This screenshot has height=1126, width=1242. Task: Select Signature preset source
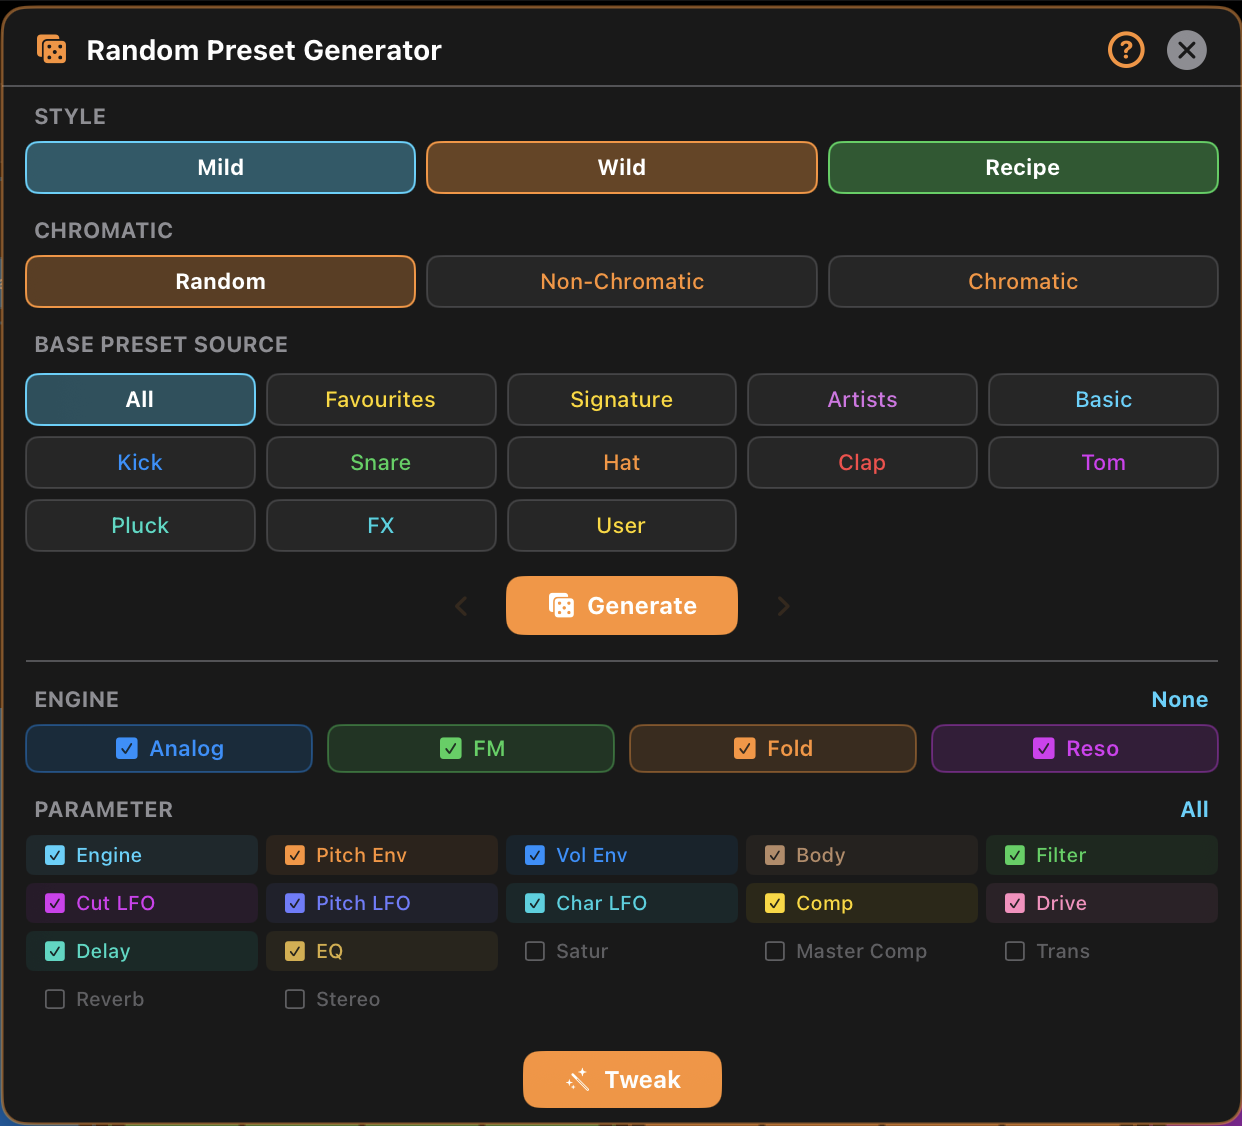tap(622, 399)
